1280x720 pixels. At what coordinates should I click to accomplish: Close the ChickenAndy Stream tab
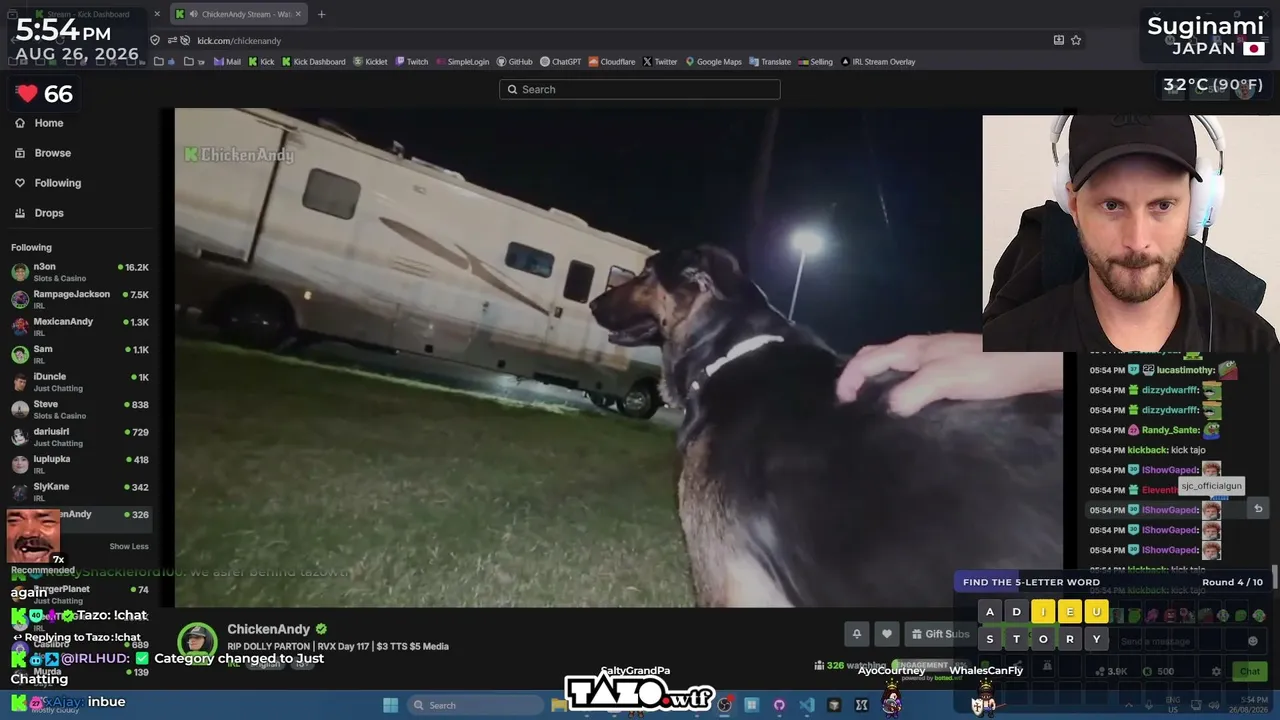[x=298, y=14]
